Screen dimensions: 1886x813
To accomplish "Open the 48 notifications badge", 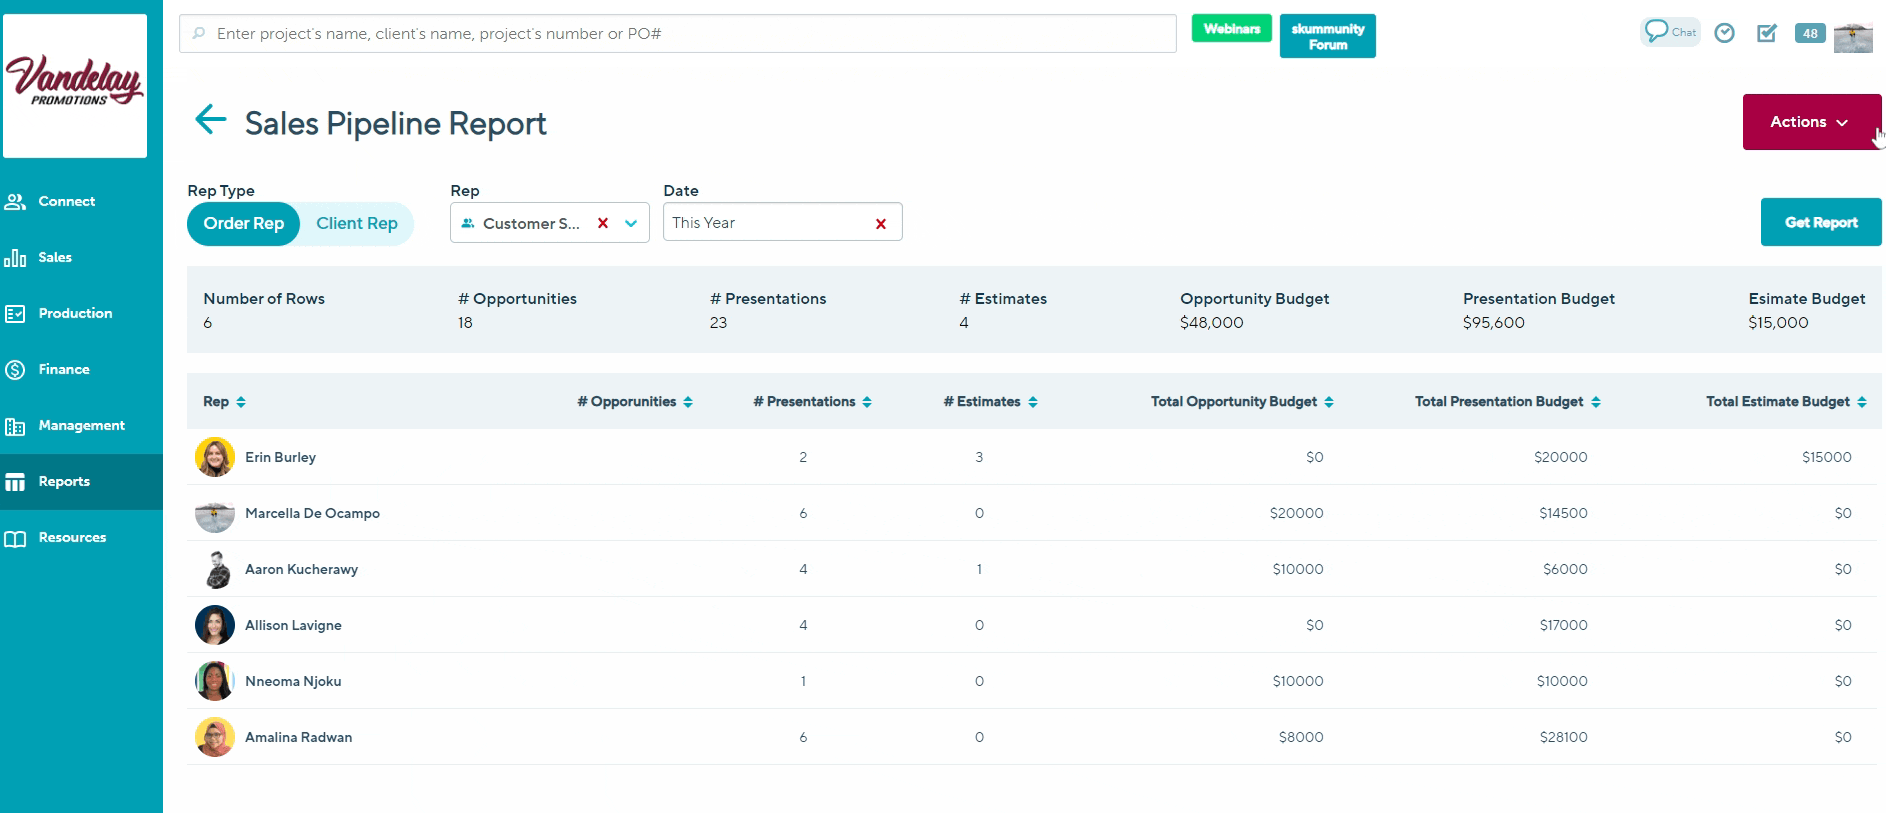I will pyautogui.click(x=1810, y=34).
